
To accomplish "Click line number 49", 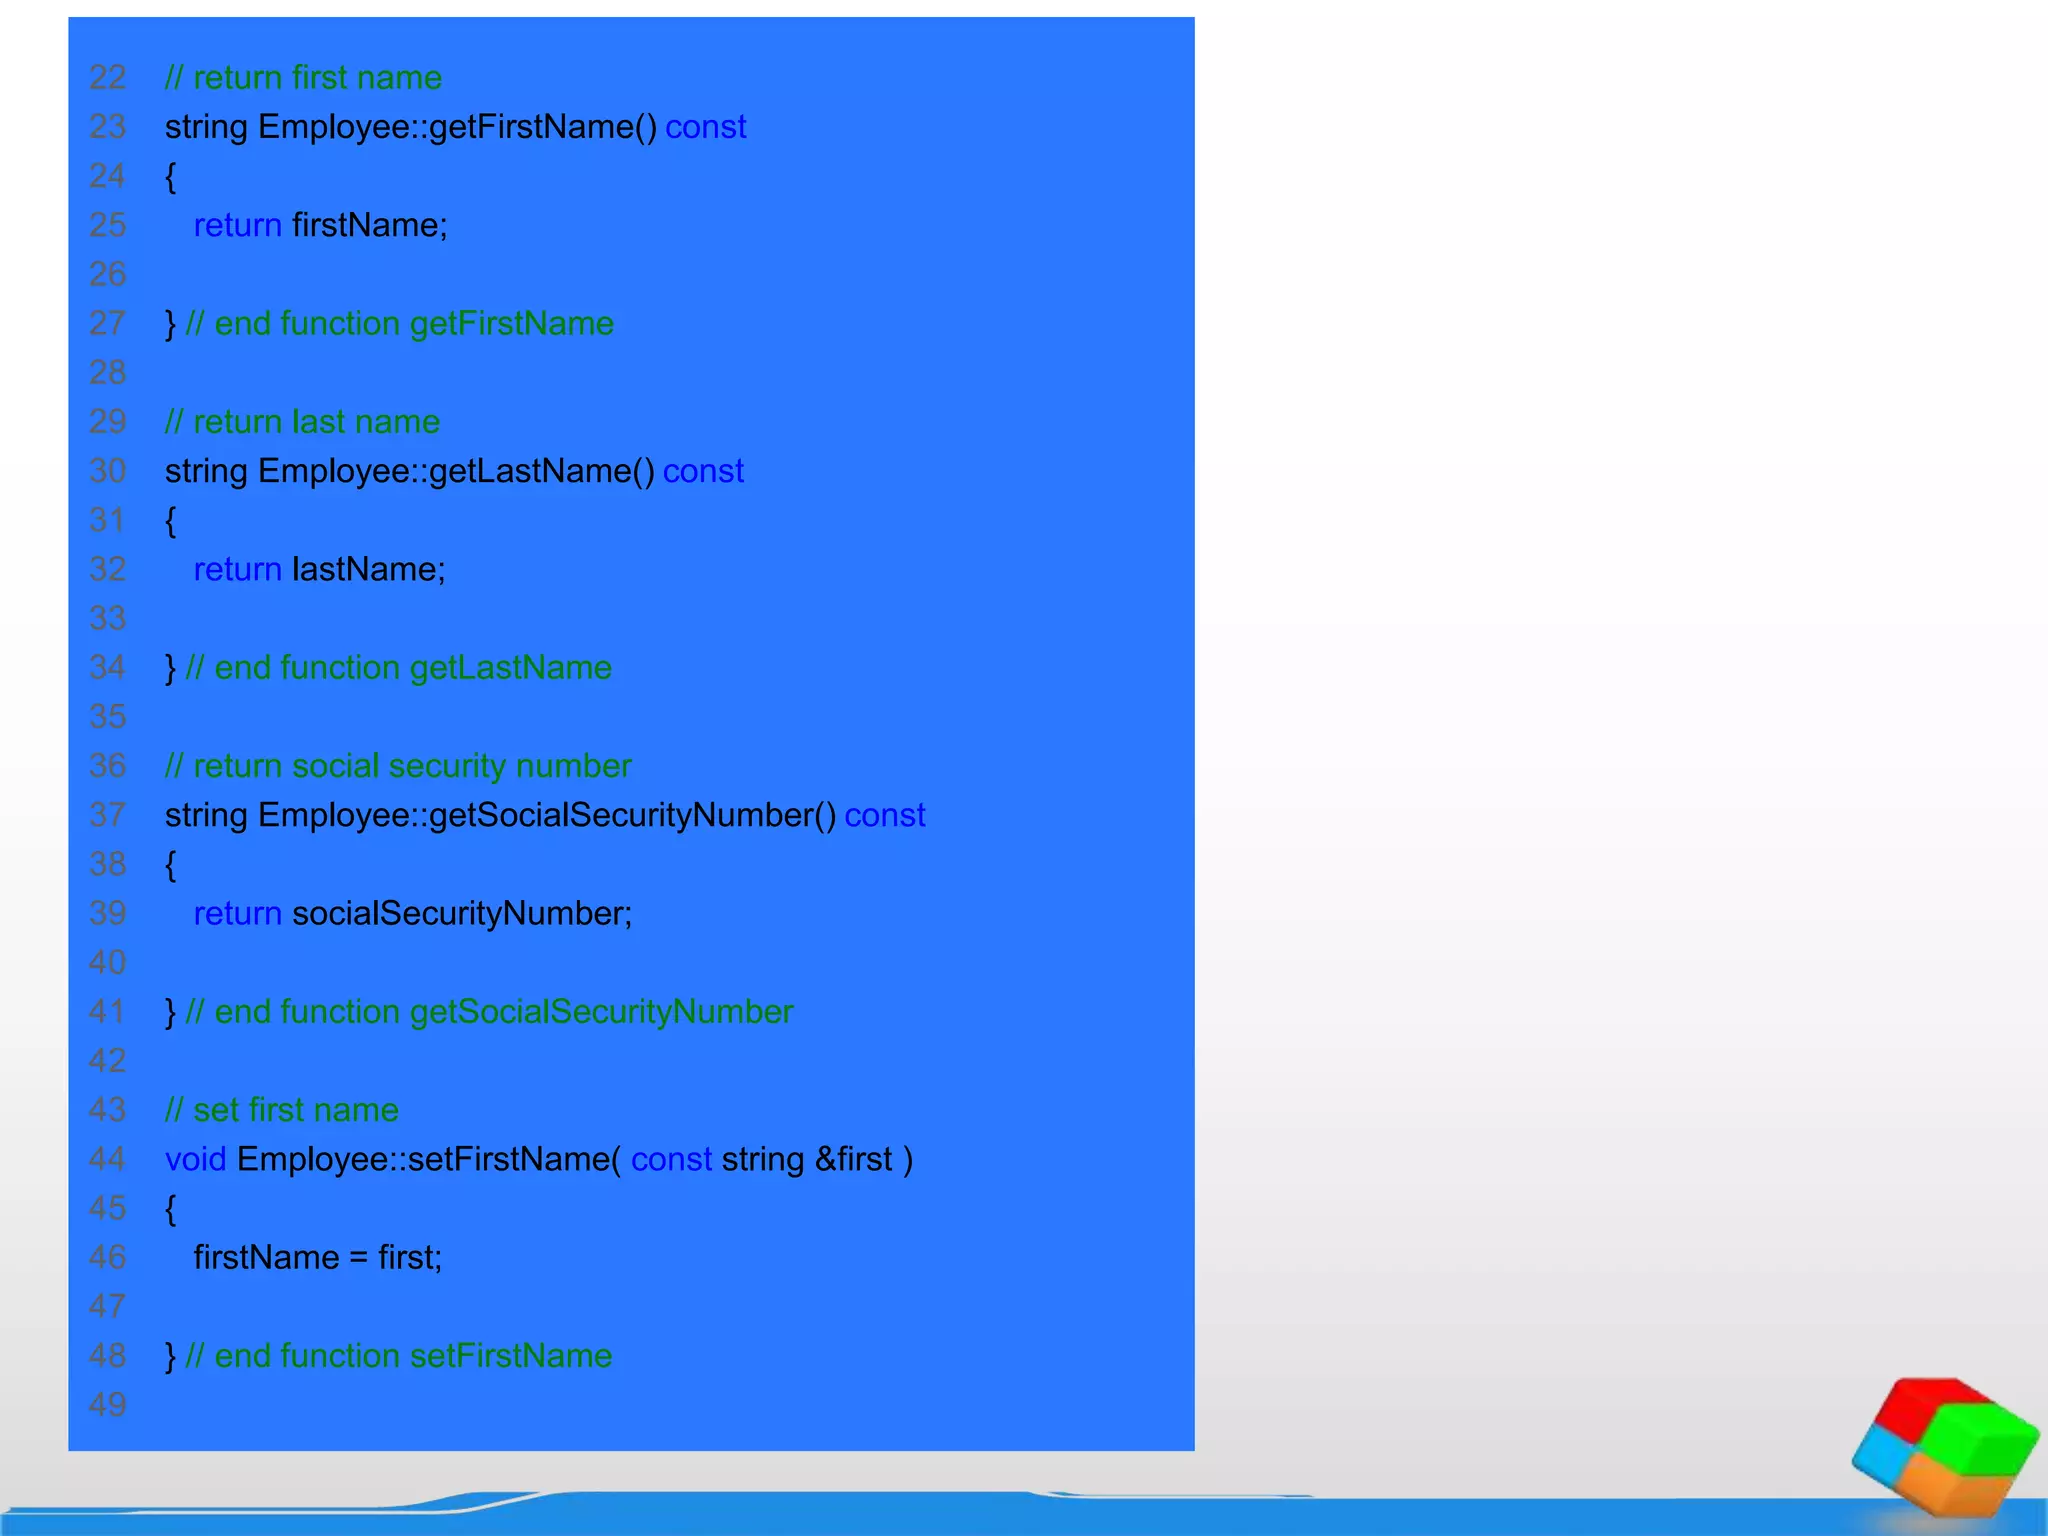I will pyautogui.click(x=108, y=1405).
